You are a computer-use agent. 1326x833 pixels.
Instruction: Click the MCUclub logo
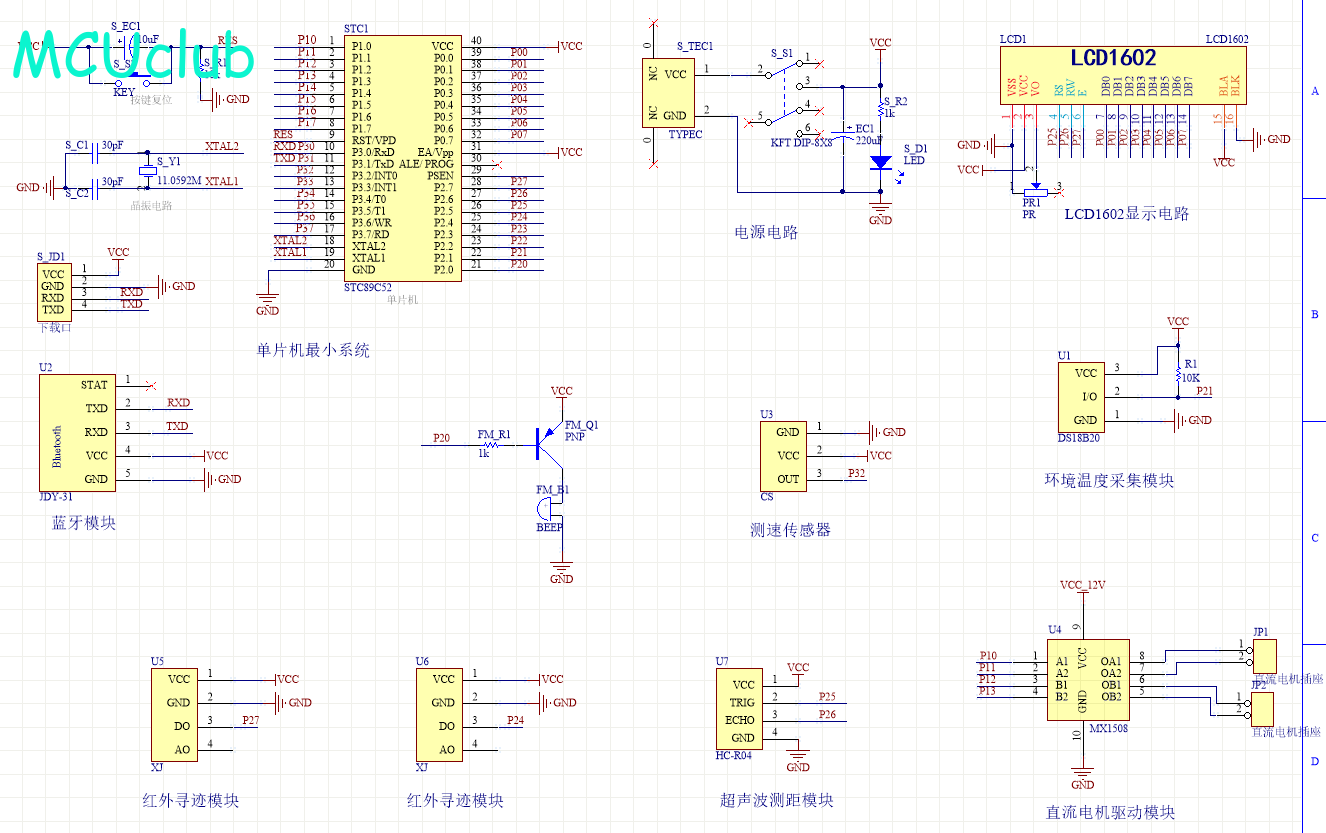coord(135,58)
